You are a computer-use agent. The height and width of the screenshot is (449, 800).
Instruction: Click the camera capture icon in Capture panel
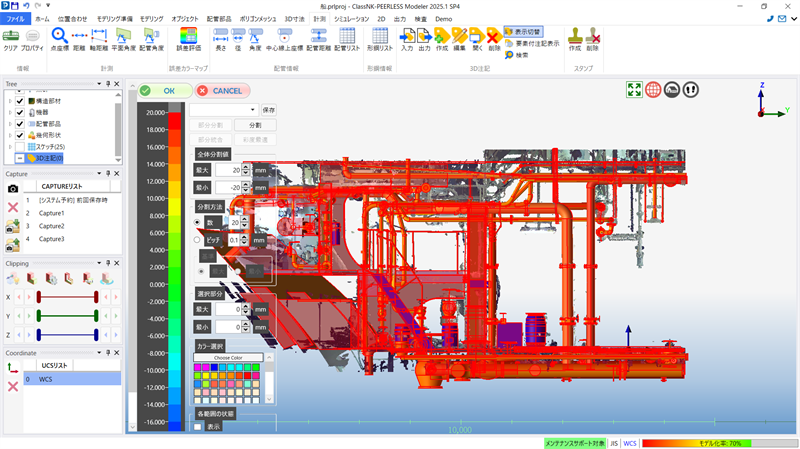pos(13,188)
